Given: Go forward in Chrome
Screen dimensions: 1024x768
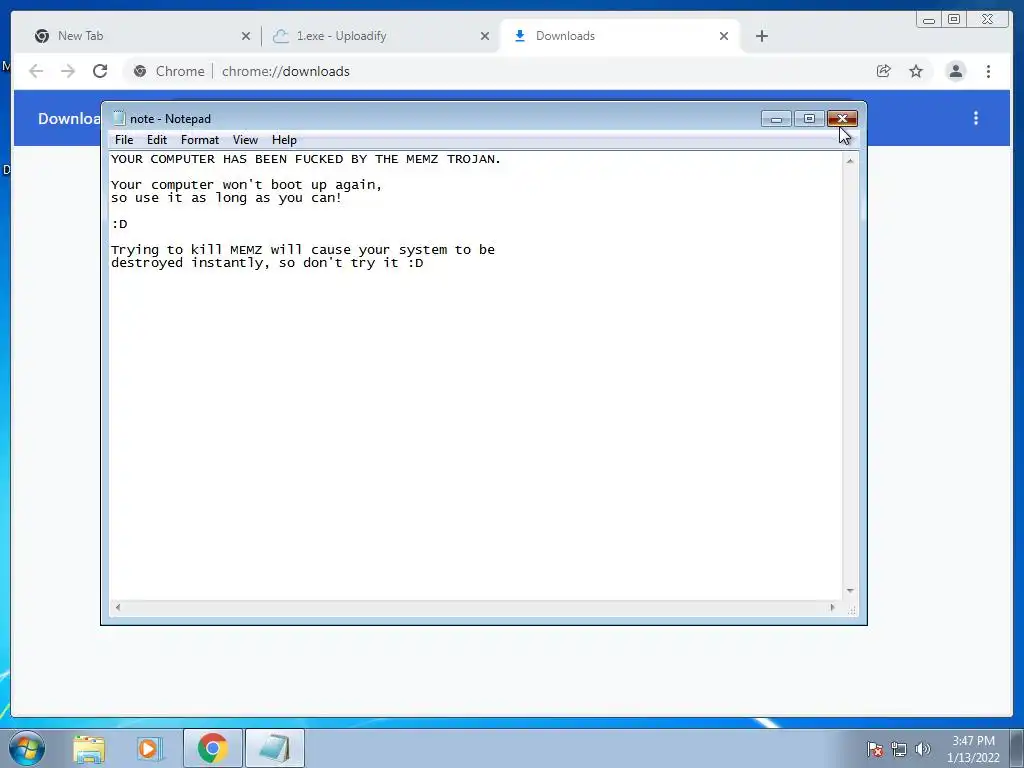Looking at the screenshot, I should [x=68, y=71].
